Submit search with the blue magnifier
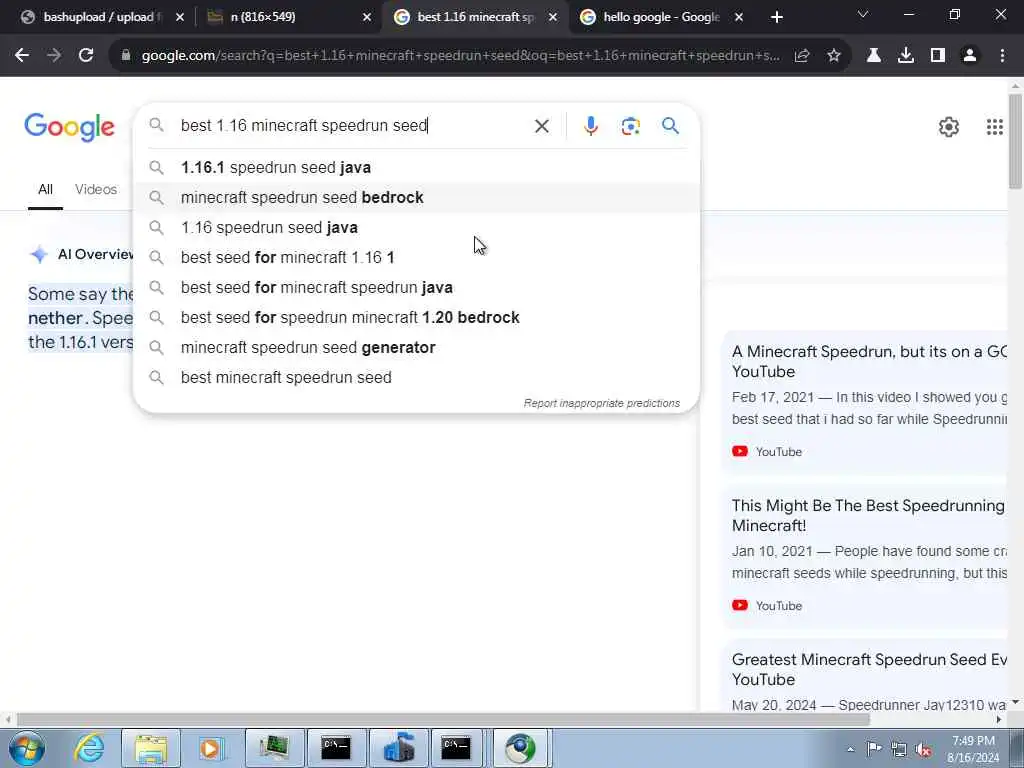1024x768 pixels. click(670, 125)
